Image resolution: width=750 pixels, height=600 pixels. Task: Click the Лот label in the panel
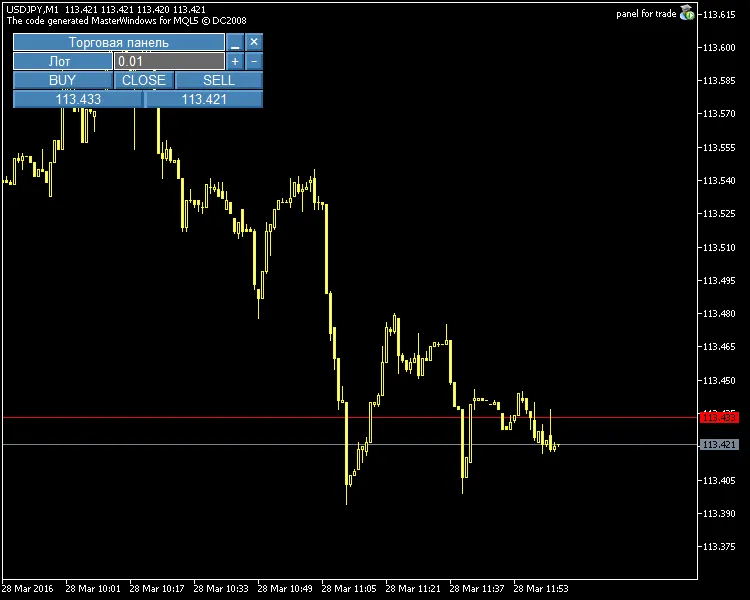point(61,61)
